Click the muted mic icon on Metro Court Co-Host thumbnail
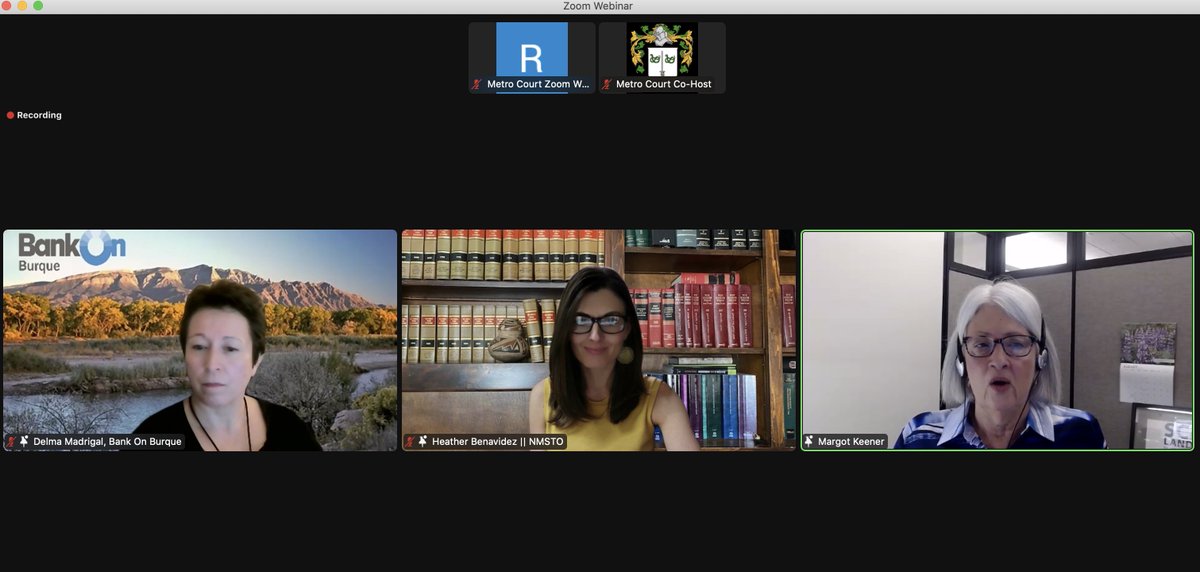 tap(606, 85)
